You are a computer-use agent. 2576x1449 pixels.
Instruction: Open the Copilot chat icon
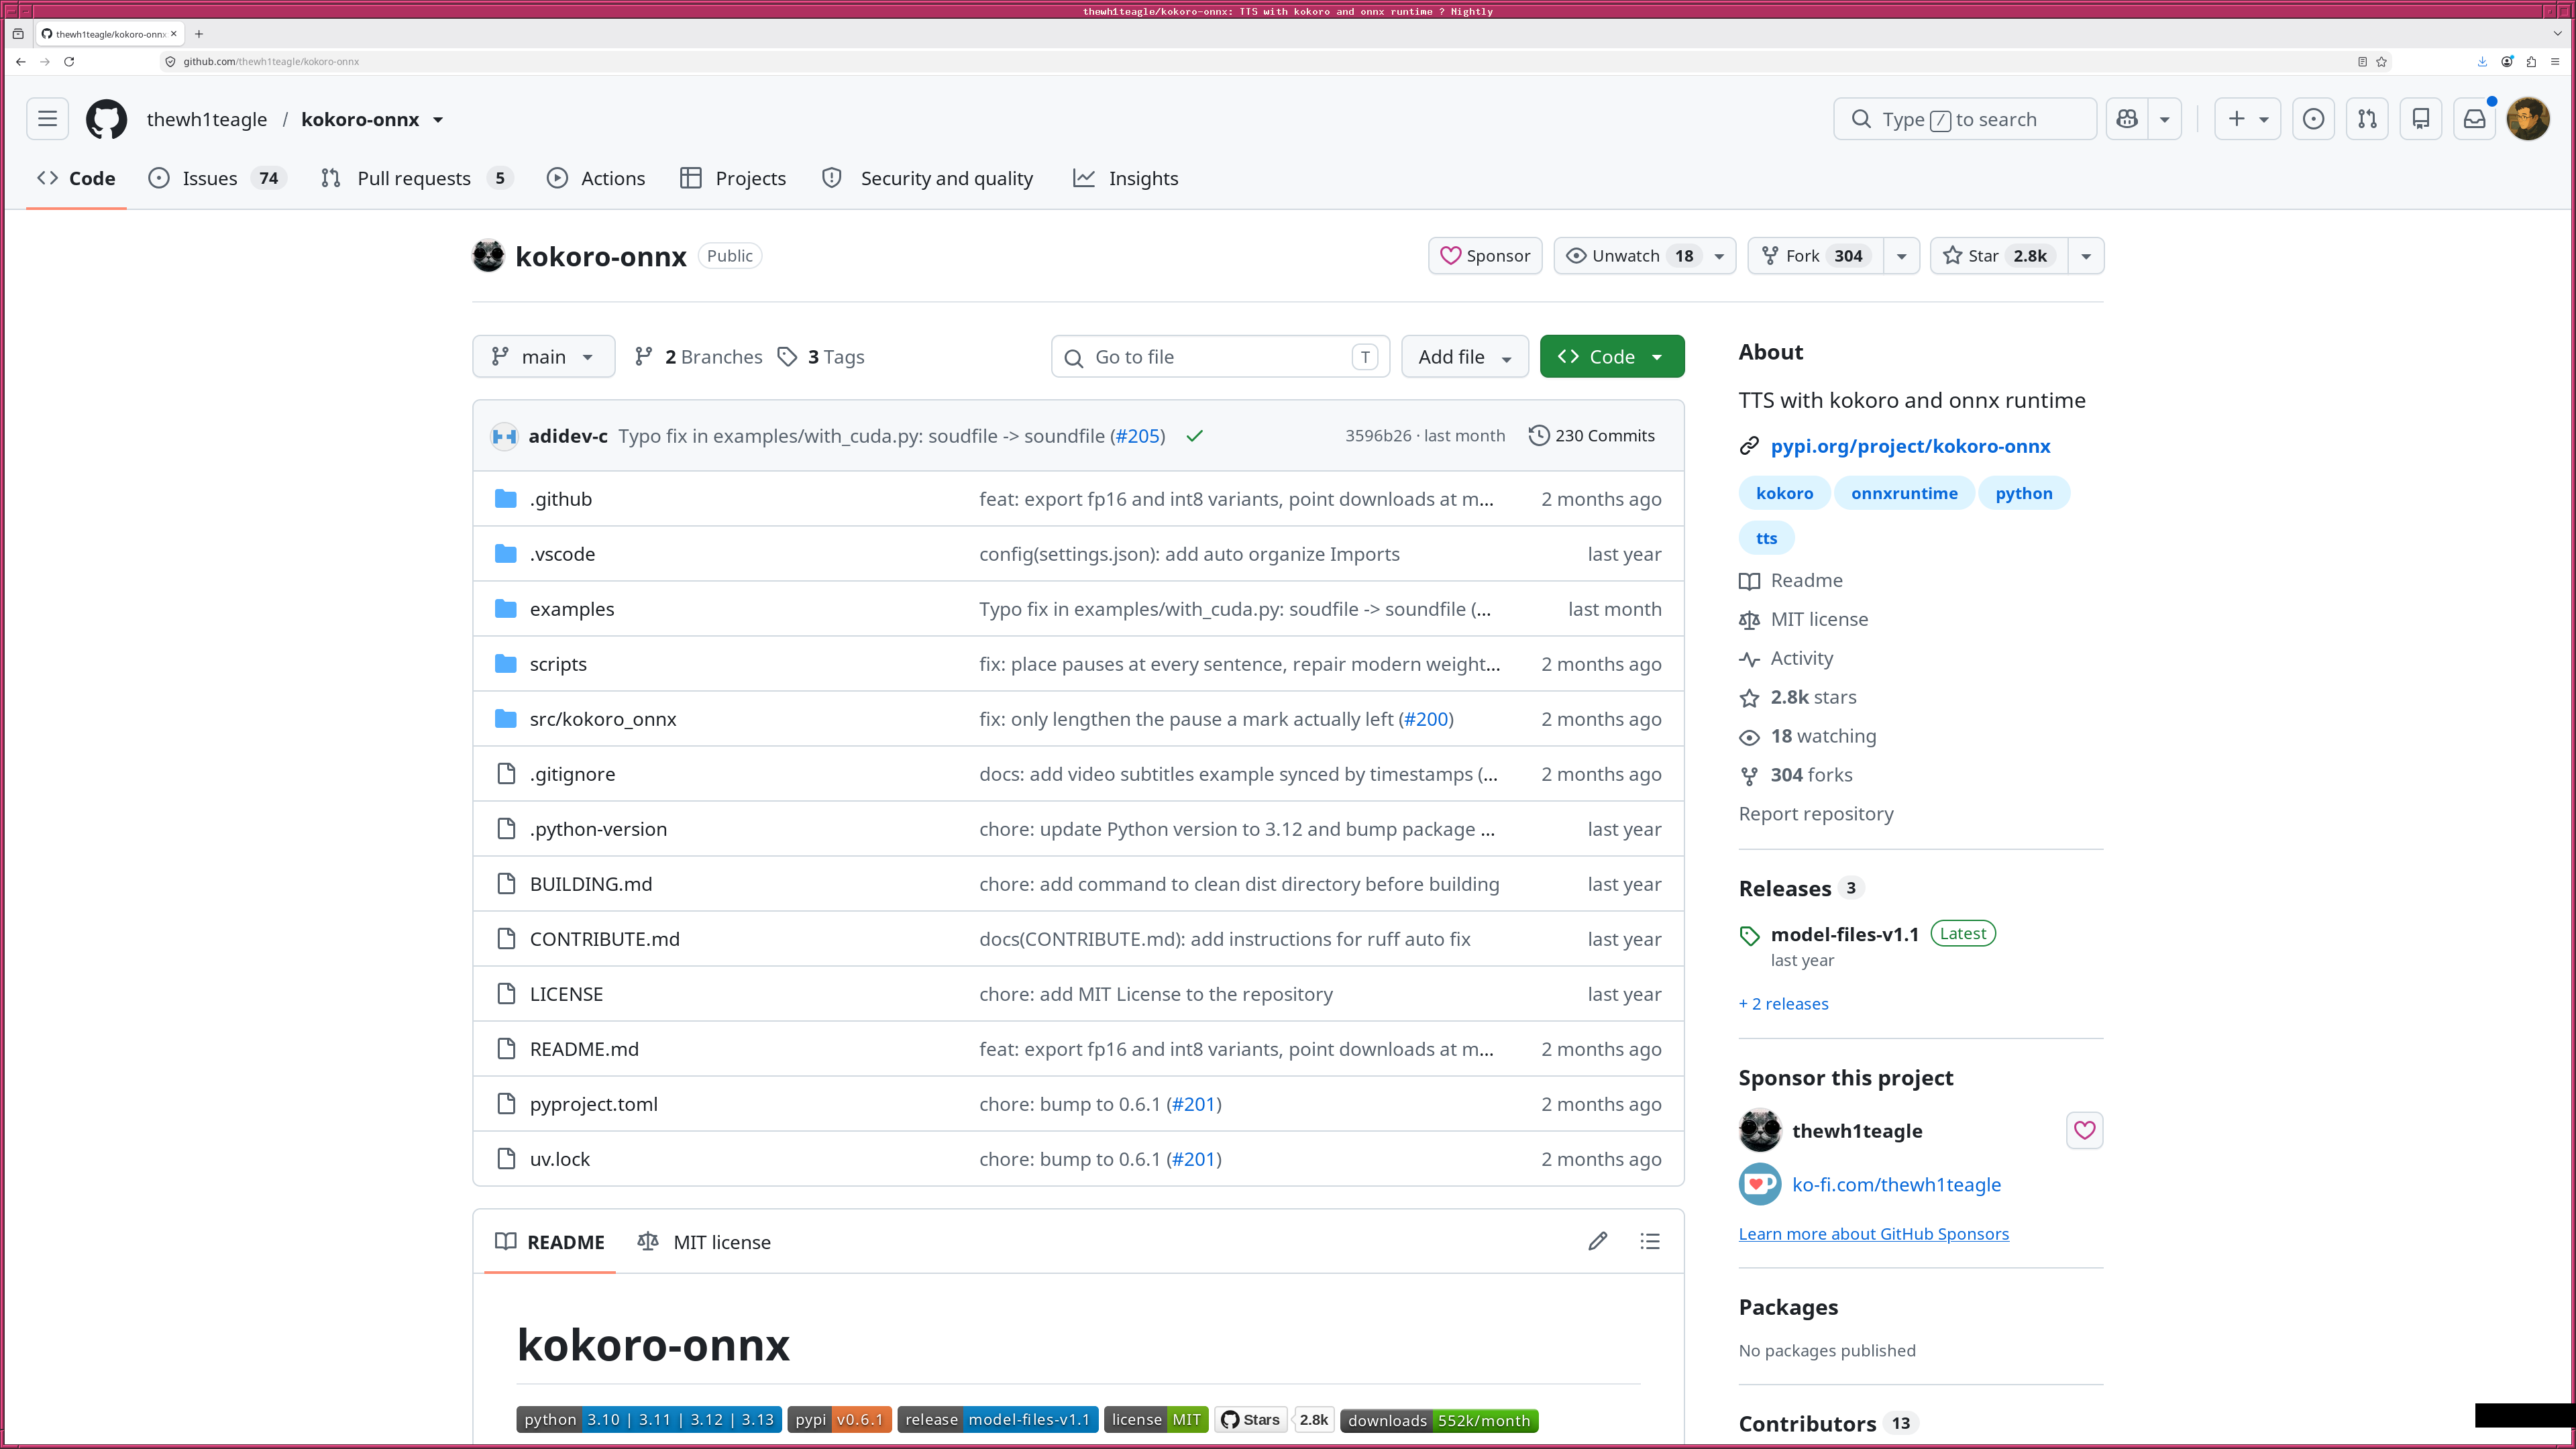[x=2127, y=119]
